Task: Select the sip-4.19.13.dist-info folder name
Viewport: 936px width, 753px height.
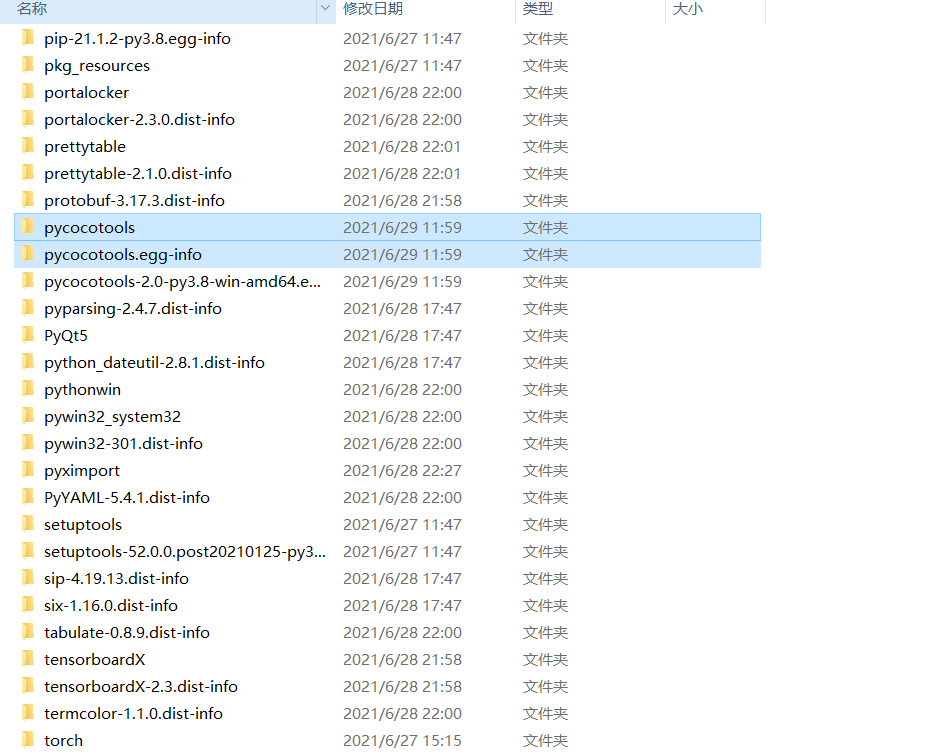Action: (116, 579)
